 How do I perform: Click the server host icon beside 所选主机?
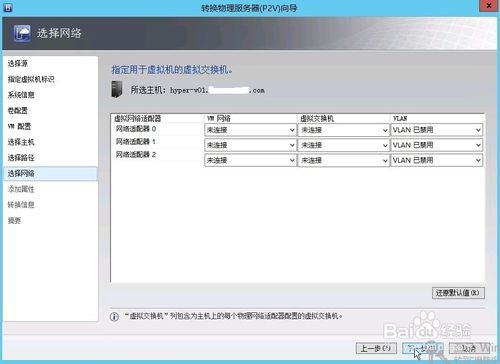(x=117, y=89)
